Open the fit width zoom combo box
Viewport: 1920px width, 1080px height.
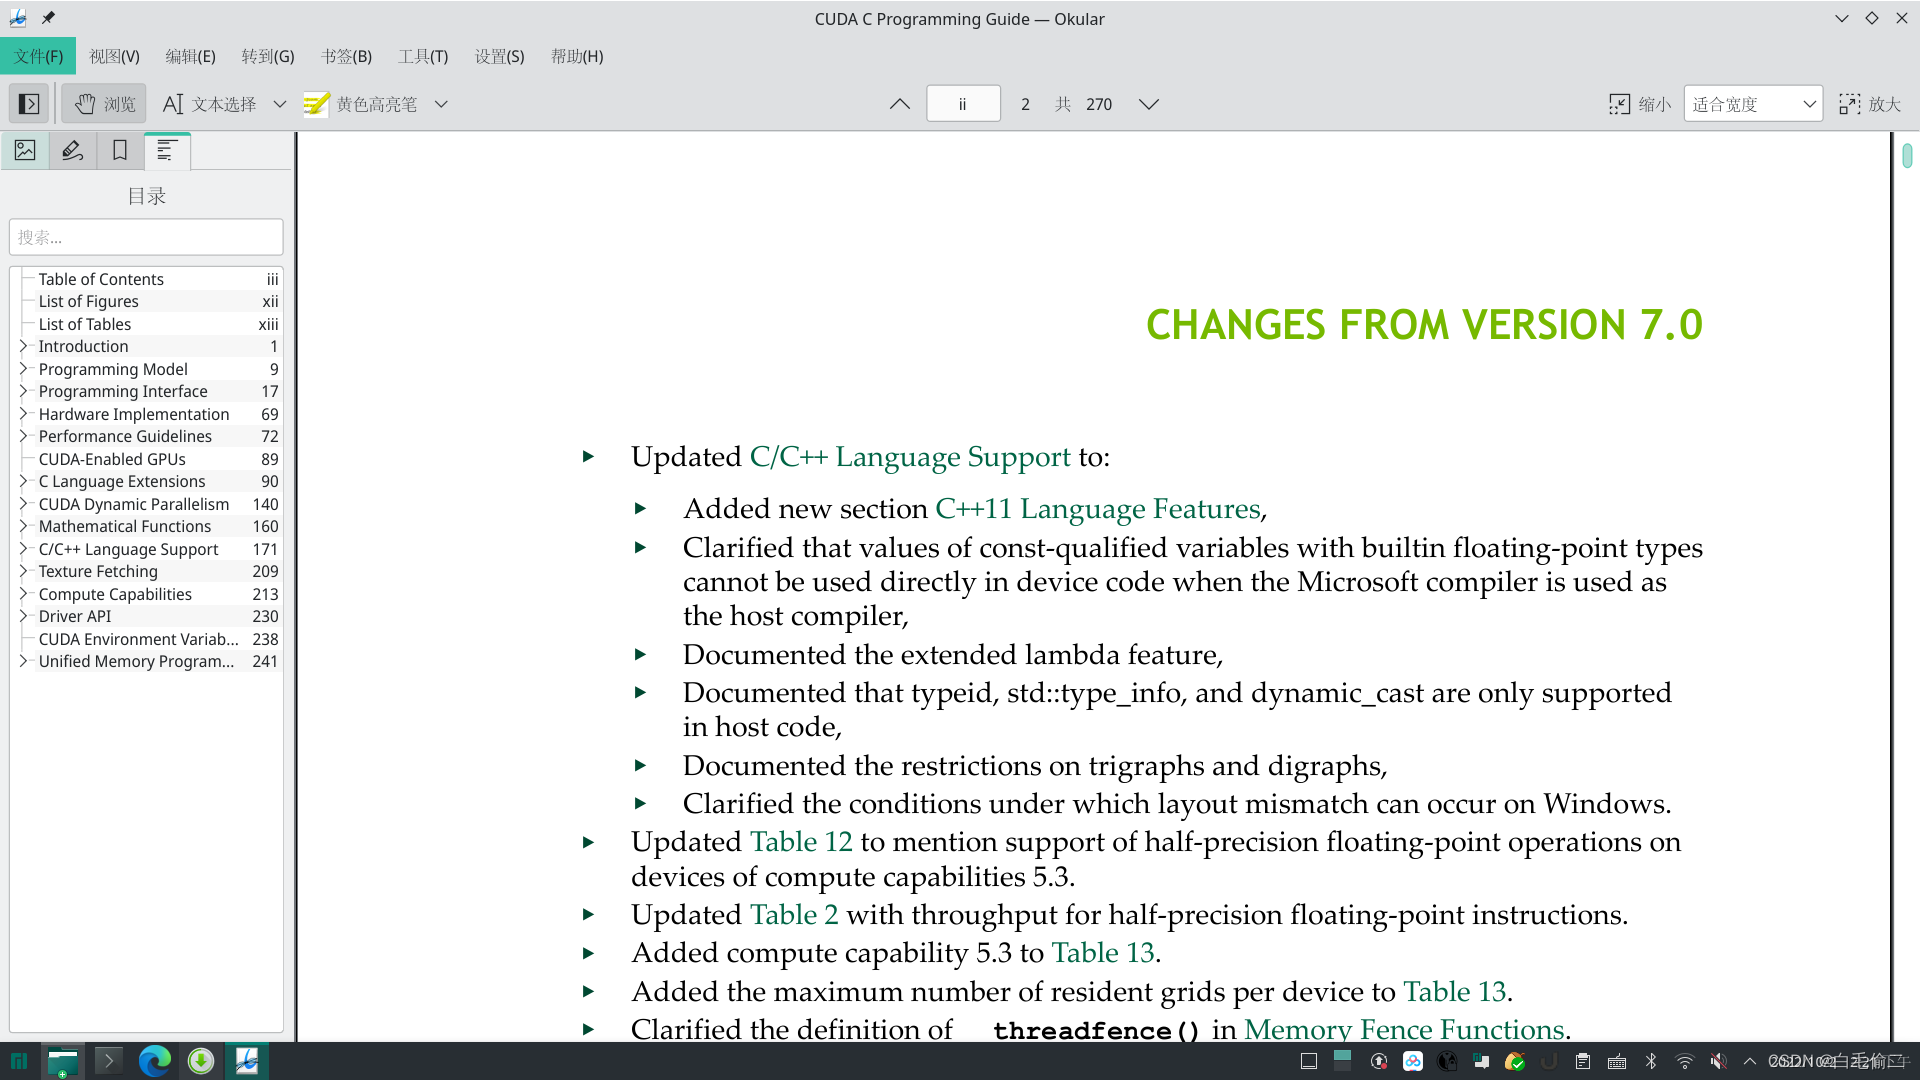tap(1752, 104)
